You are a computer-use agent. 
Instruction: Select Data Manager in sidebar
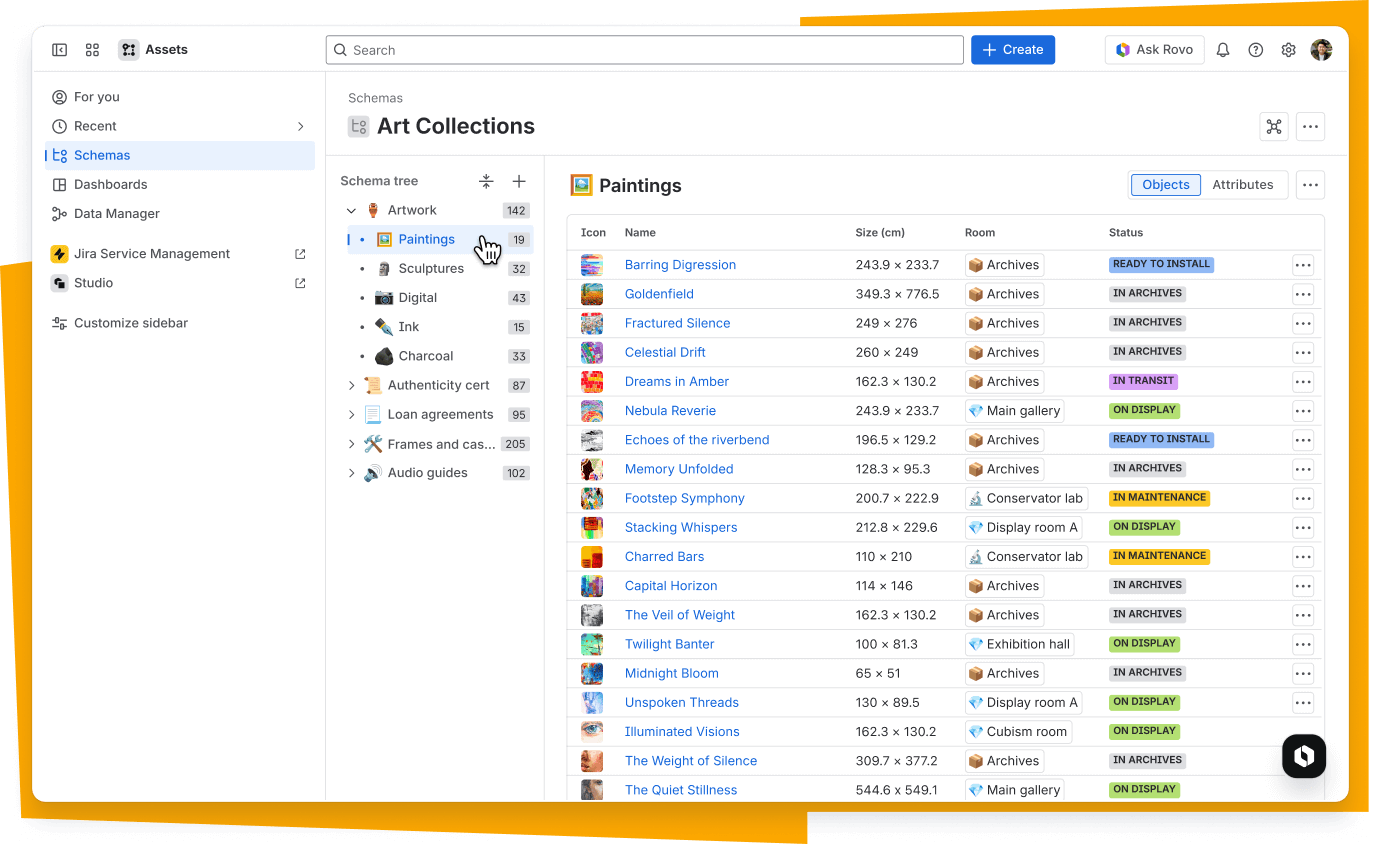pos(116,214)
